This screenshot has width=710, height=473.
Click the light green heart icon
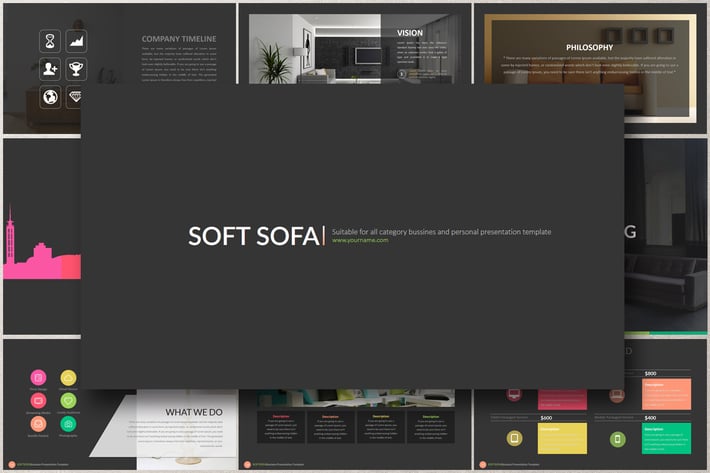pyautogui.click(x=68, y=401)
